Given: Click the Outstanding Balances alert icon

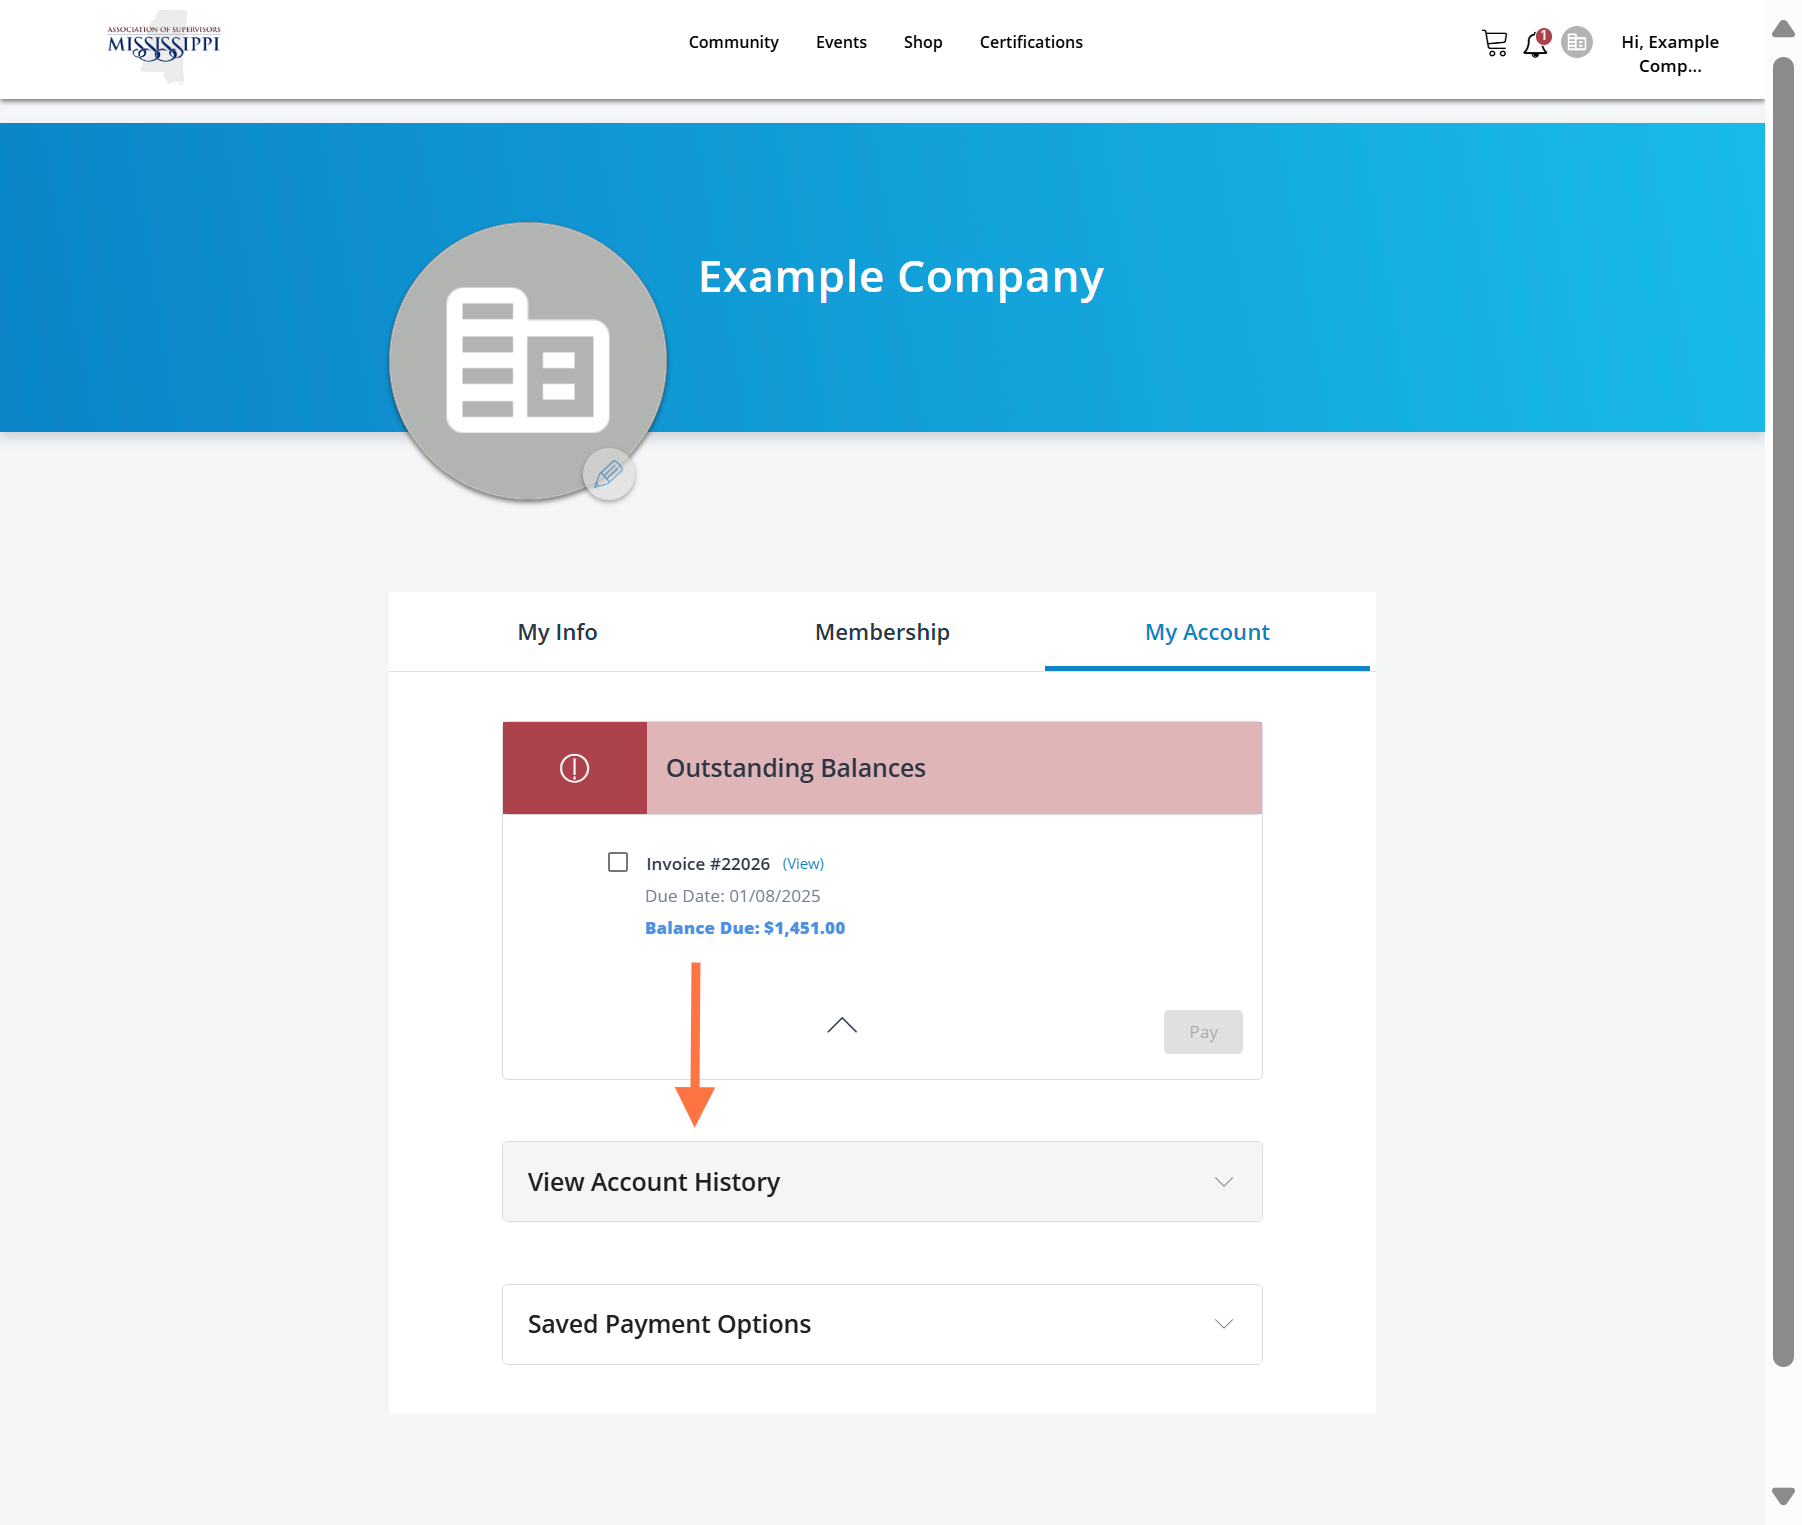Looking at the screenshot, I should tap(574, 768).
